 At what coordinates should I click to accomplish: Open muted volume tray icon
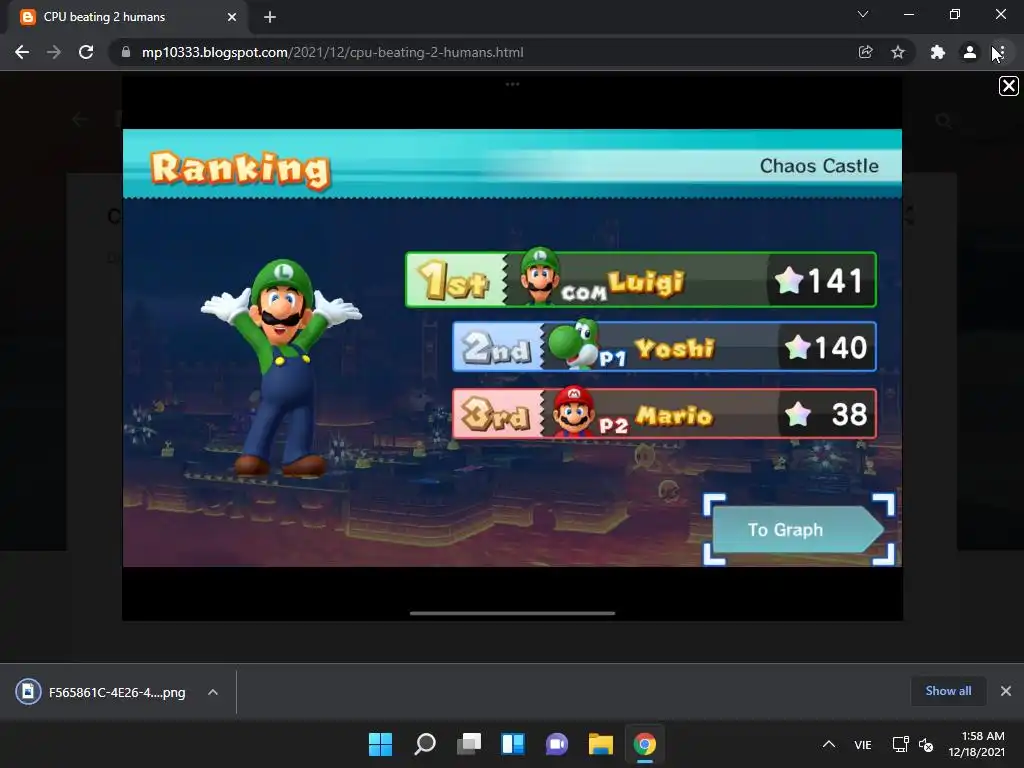[926, 744]
